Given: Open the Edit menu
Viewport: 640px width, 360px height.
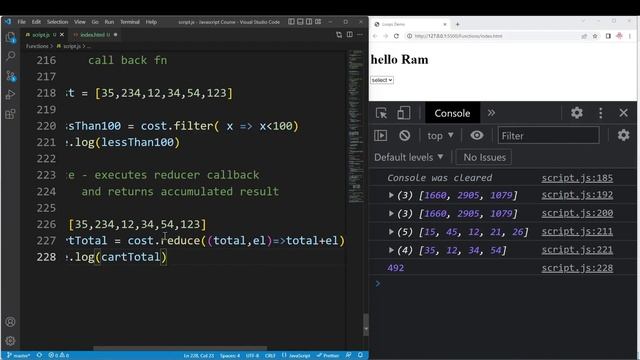Looking at the screenshot, I should pos(36,22).
